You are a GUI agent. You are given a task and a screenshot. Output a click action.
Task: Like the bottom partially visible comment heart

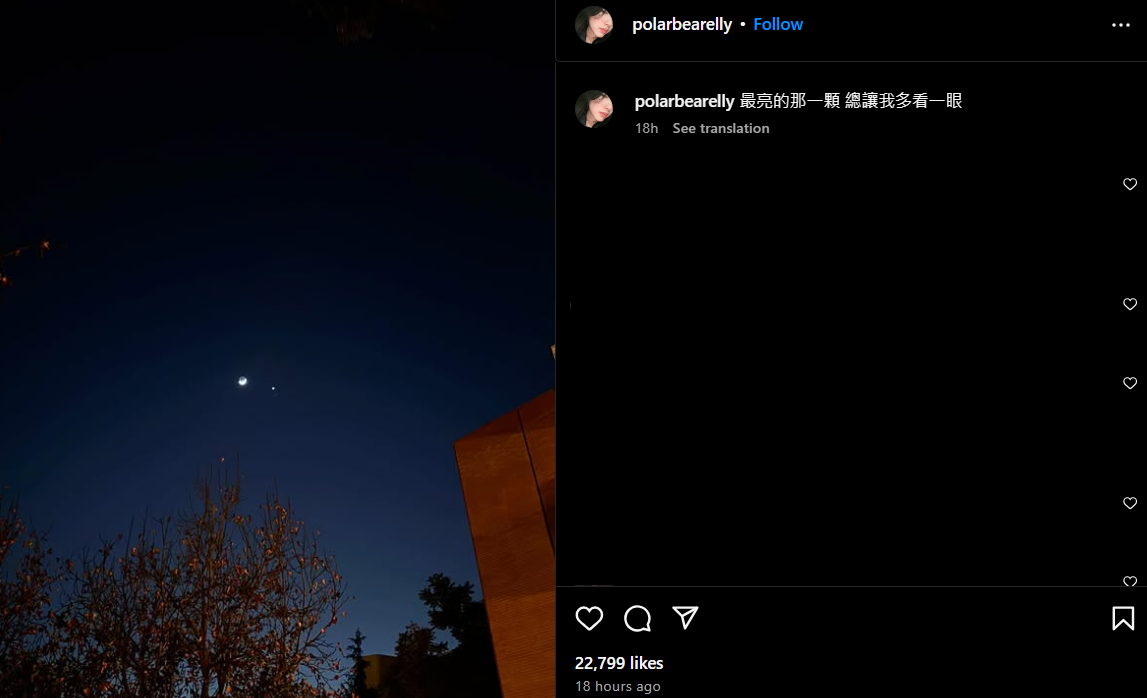pos(1129,581)
